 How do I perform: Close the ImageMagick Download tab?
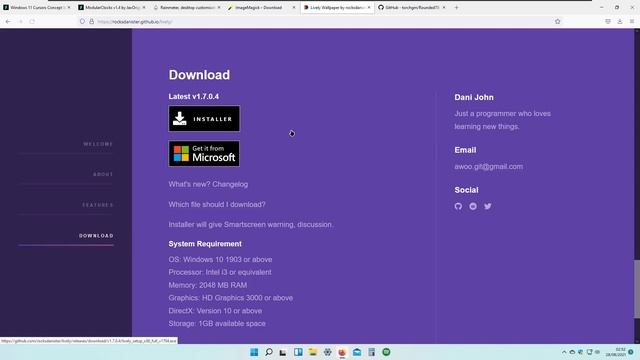coord(293,8)
